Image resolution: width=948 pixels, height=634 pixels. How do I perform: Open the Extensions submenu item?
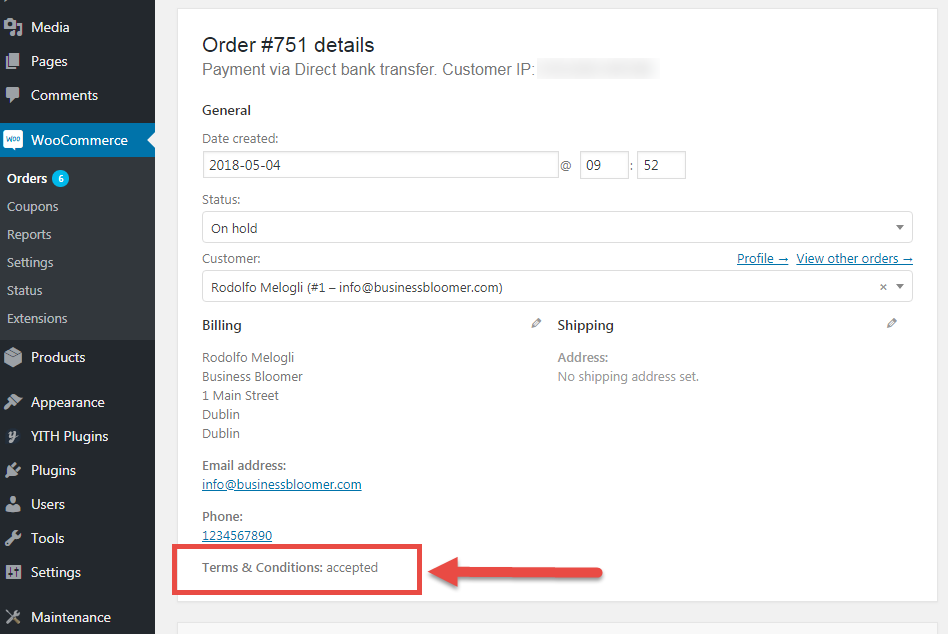coord(37,319)
